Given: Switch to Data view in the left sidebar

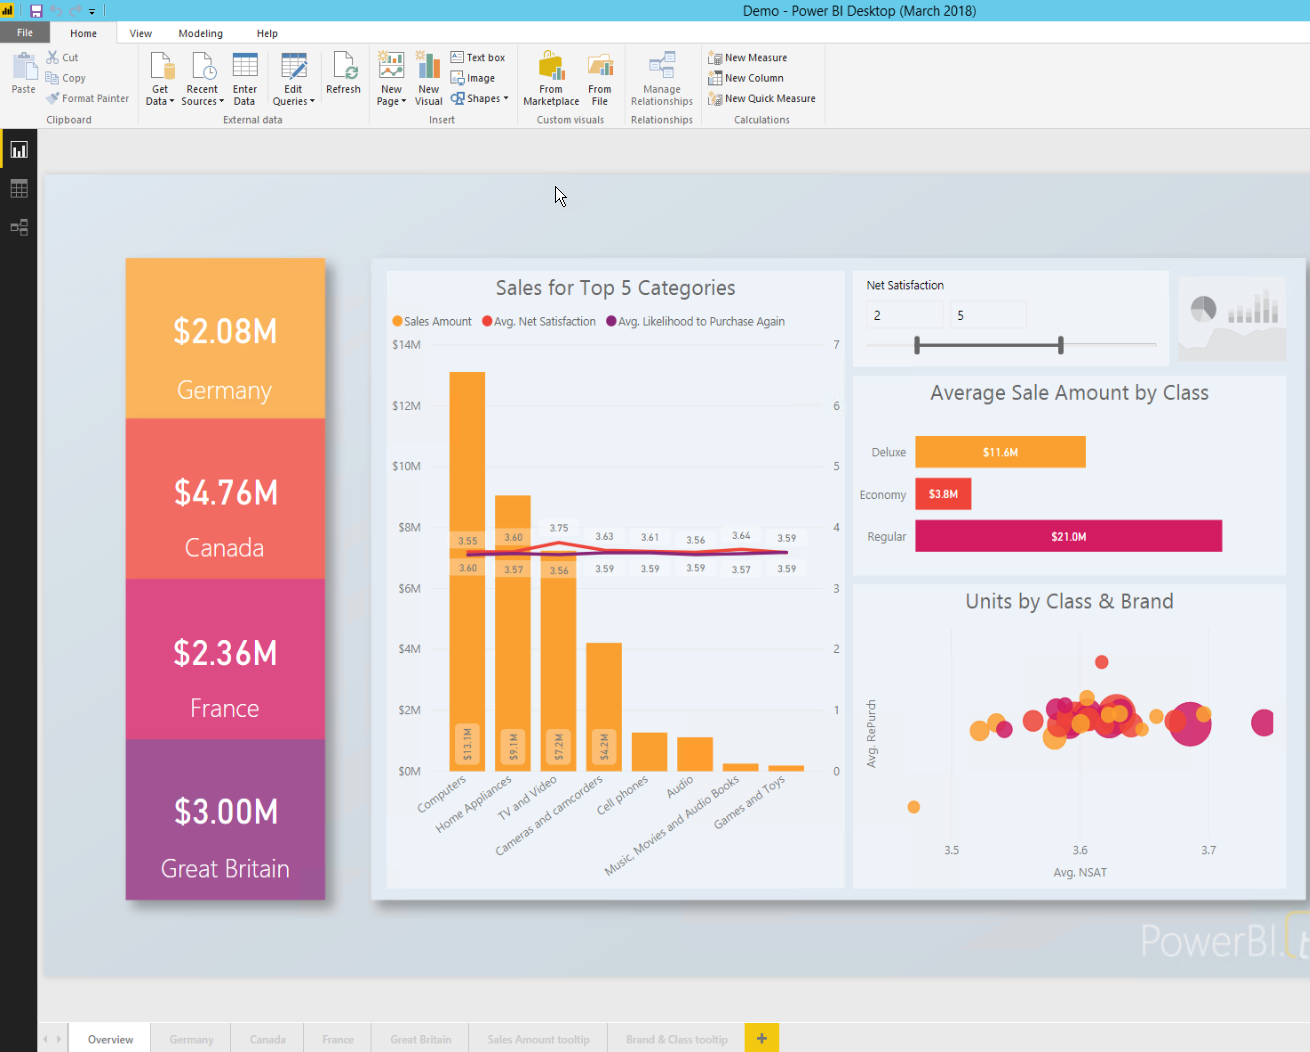Looking at the screenshot, I should pos(18,188).
